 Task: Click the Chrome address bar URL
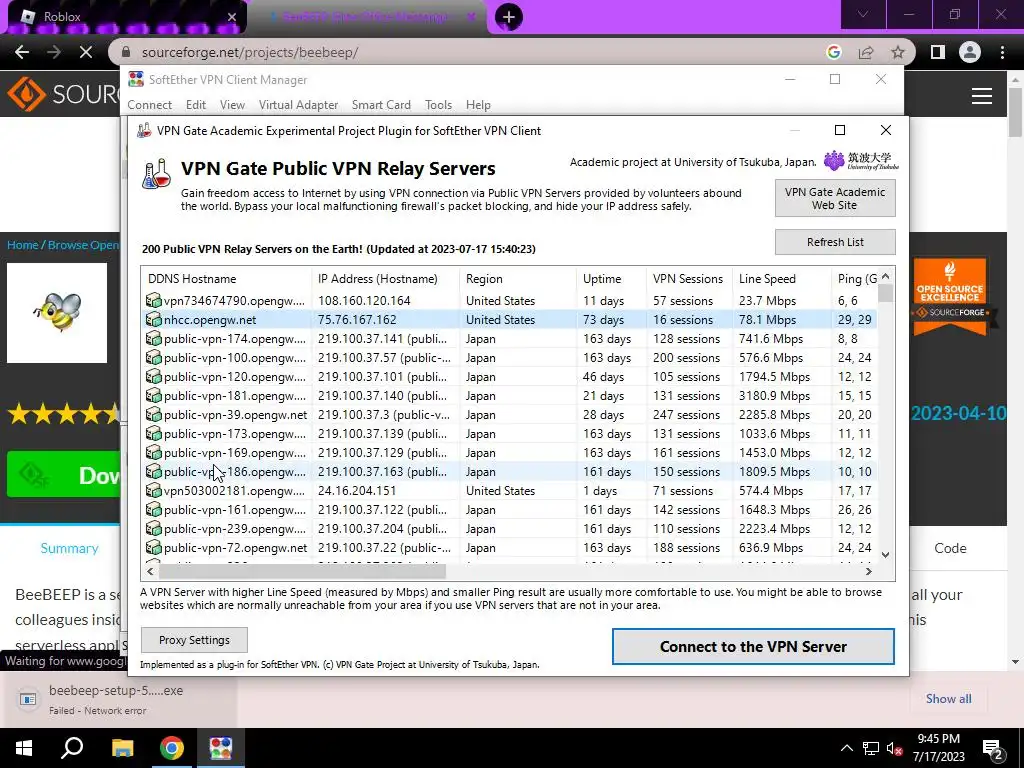coord(249,52)
